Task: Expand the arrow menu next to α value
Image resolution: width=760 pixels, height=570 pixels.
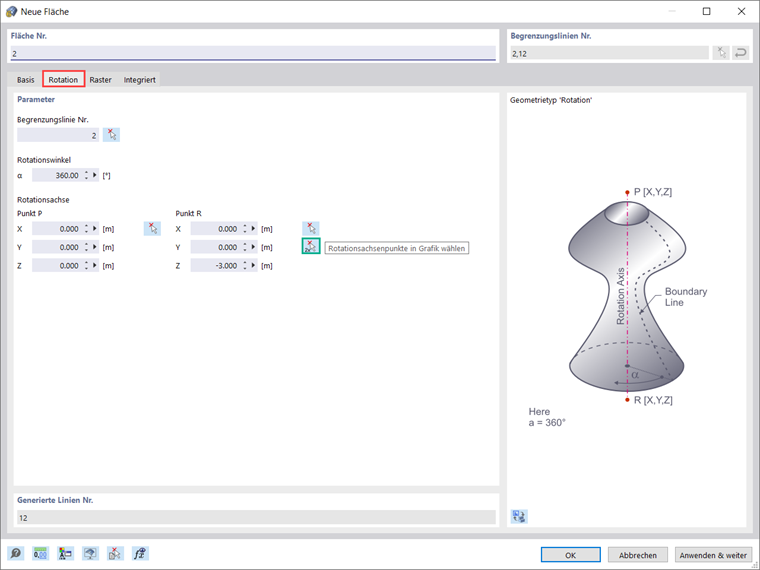Action: tap(95, 175)
